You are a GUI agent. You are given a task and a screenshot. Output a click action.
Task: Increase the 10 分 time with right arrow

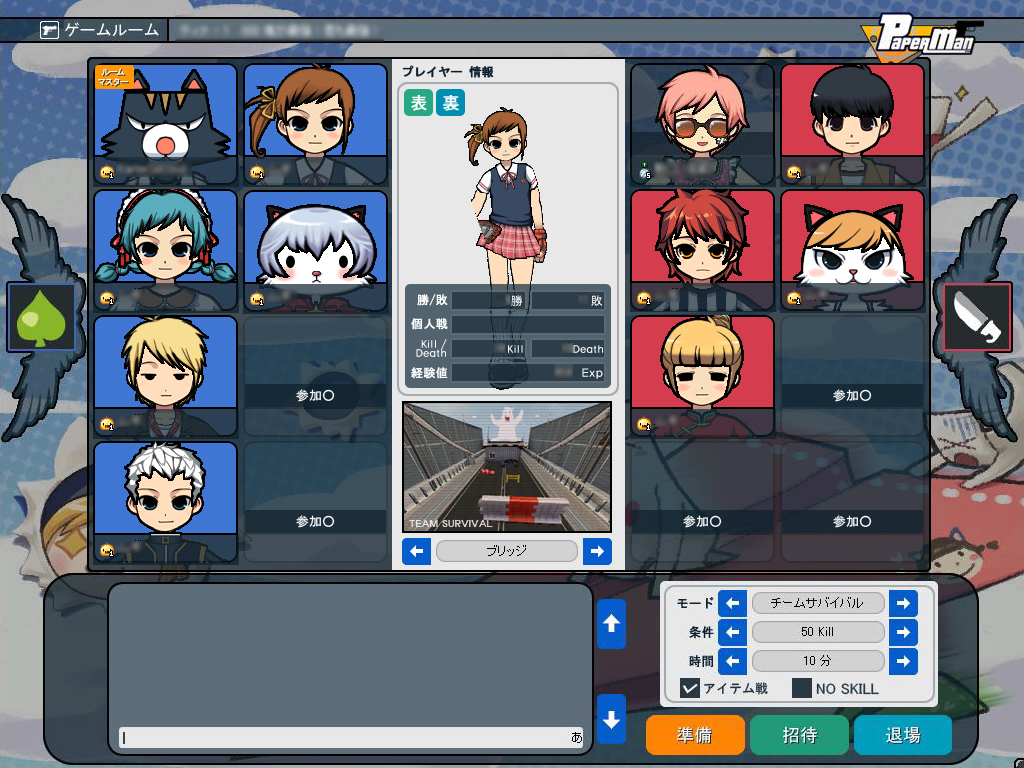click(903, 661)
